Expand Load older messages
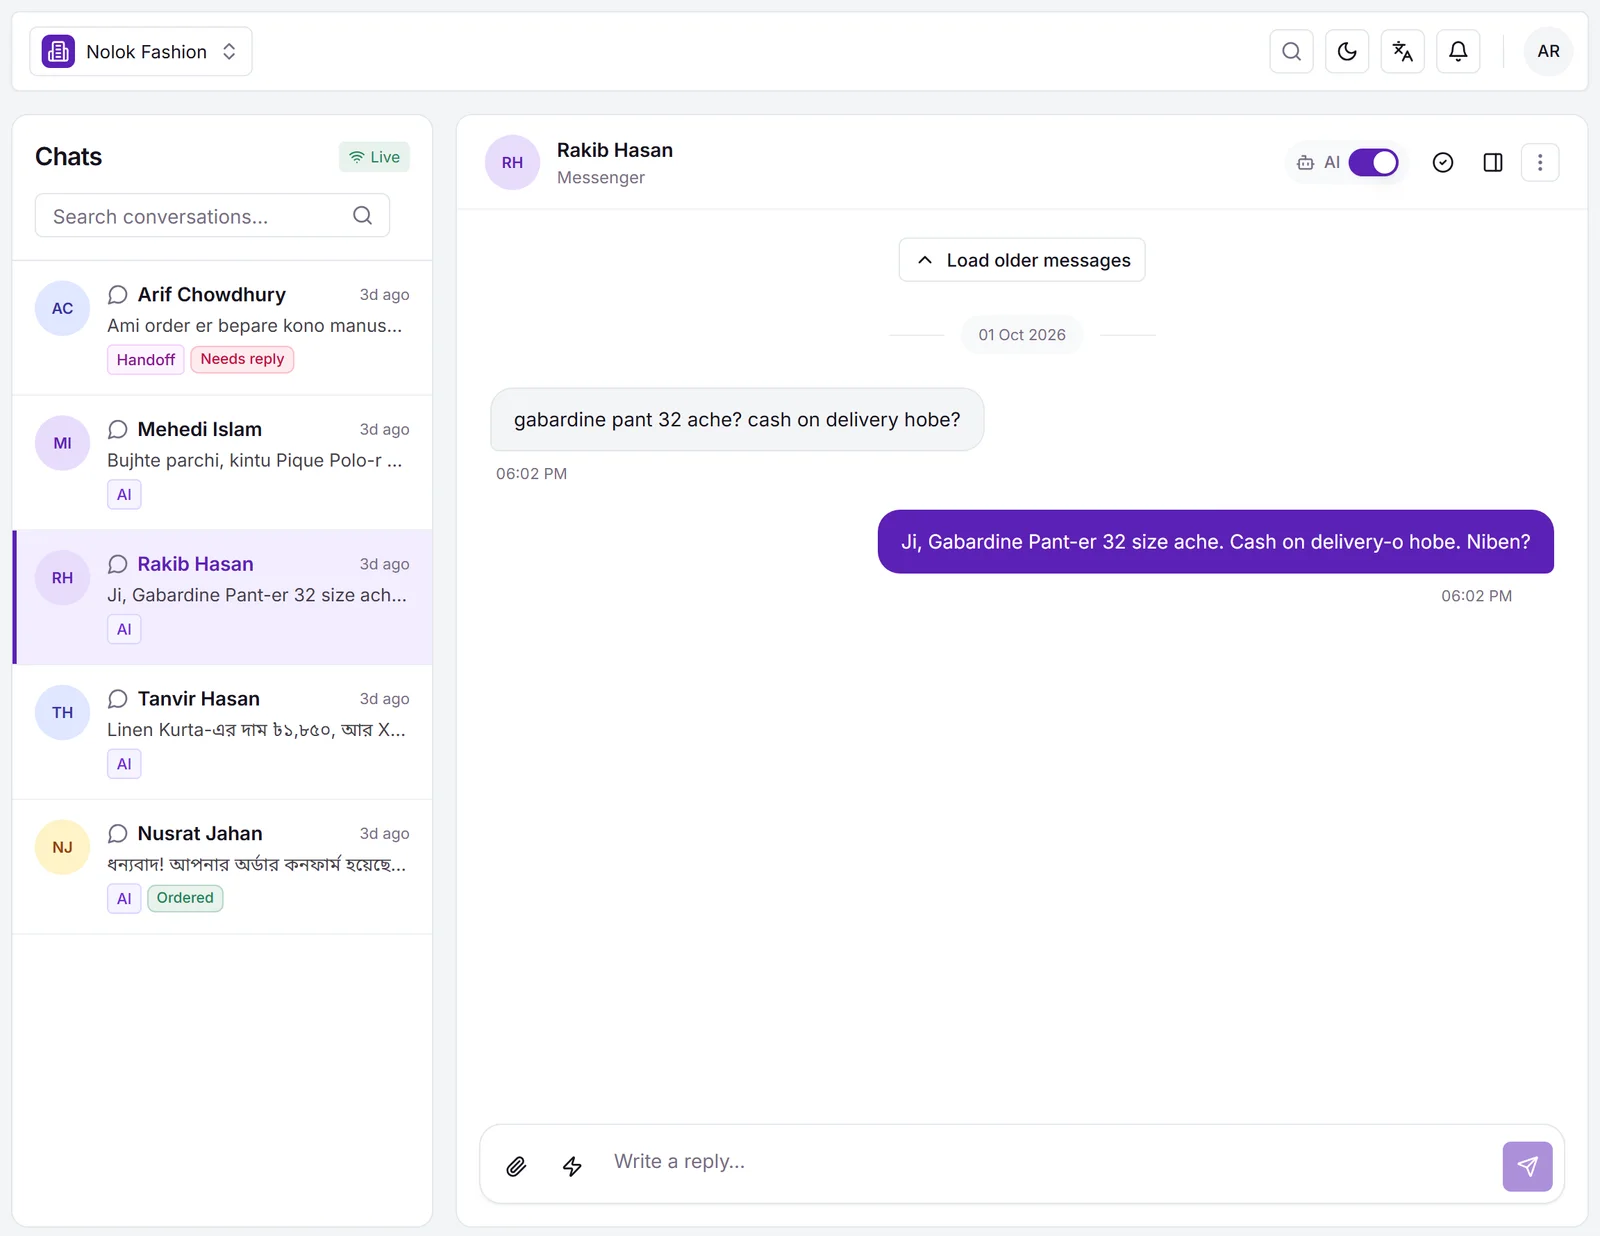The height and width of the screenshot is (1236, 1600). tap(1022, 260)
